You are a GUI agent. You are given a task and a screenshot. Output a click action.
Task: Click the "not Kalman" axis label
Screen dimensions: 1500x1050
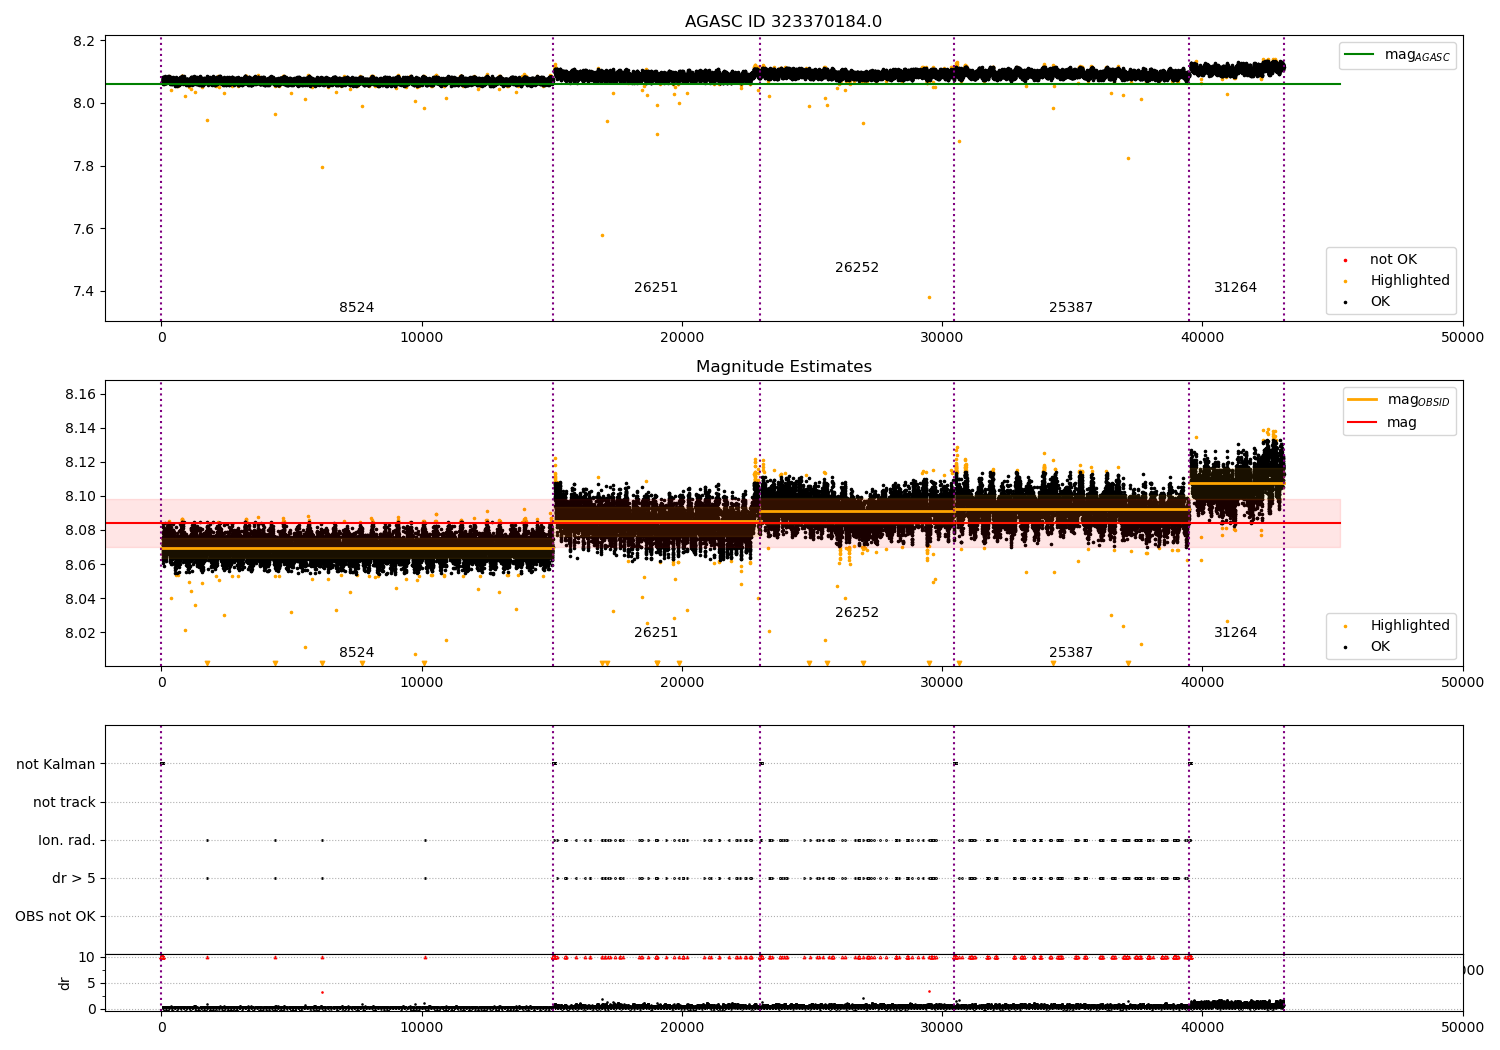pyautogui.click(x=56, y=765)
